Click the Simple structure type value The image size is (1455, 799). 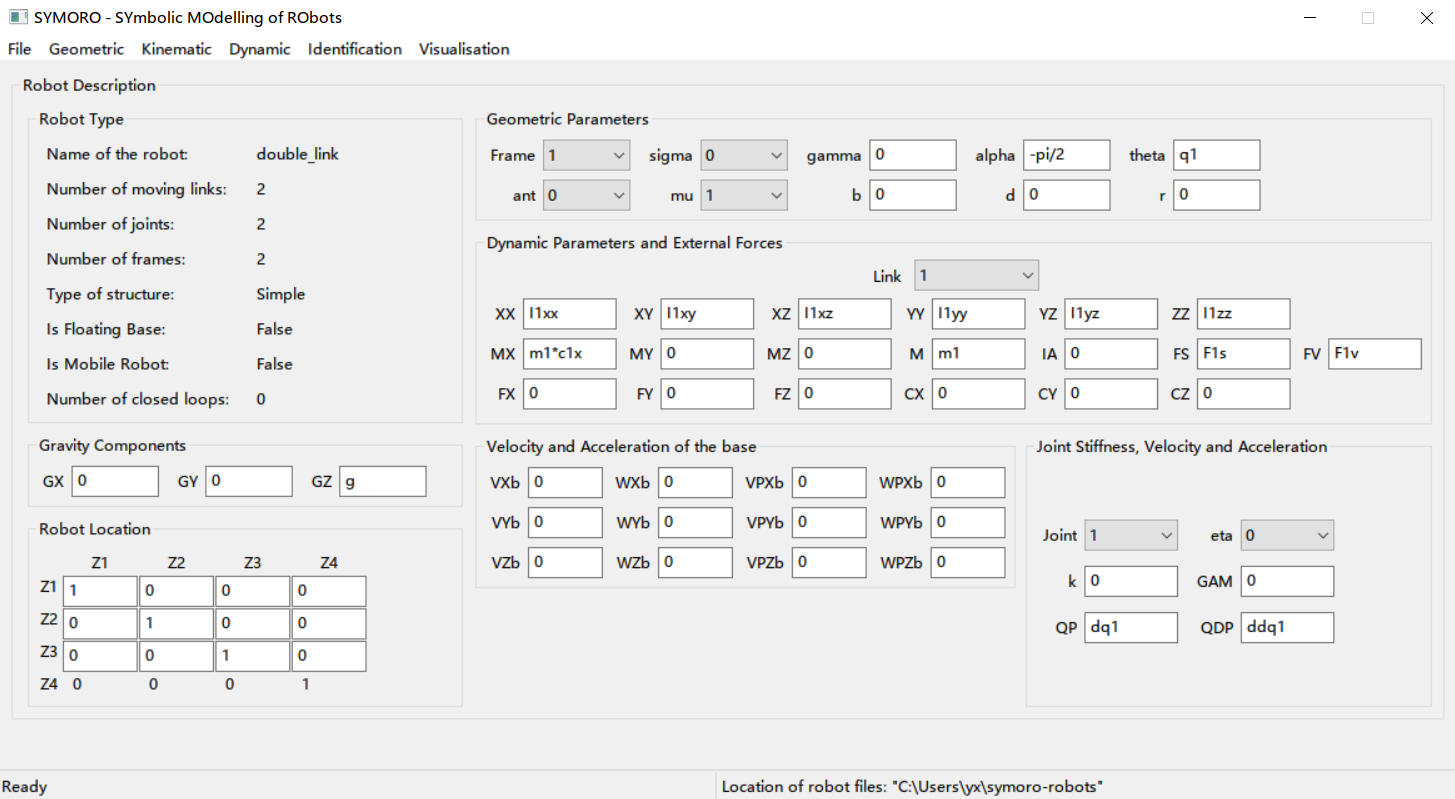tap(281, 294)
